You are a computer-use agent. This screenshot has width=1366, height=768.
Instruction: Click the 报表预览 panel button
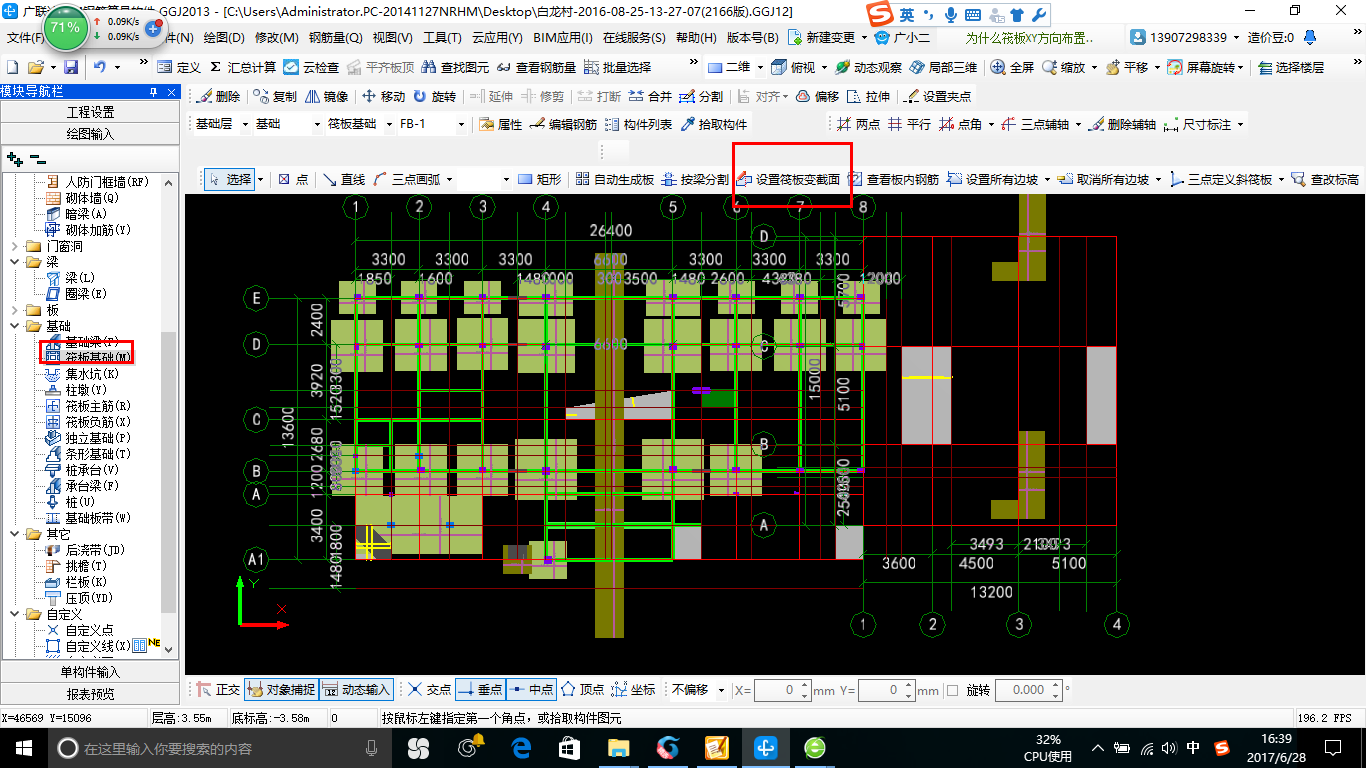coord(90,694)
